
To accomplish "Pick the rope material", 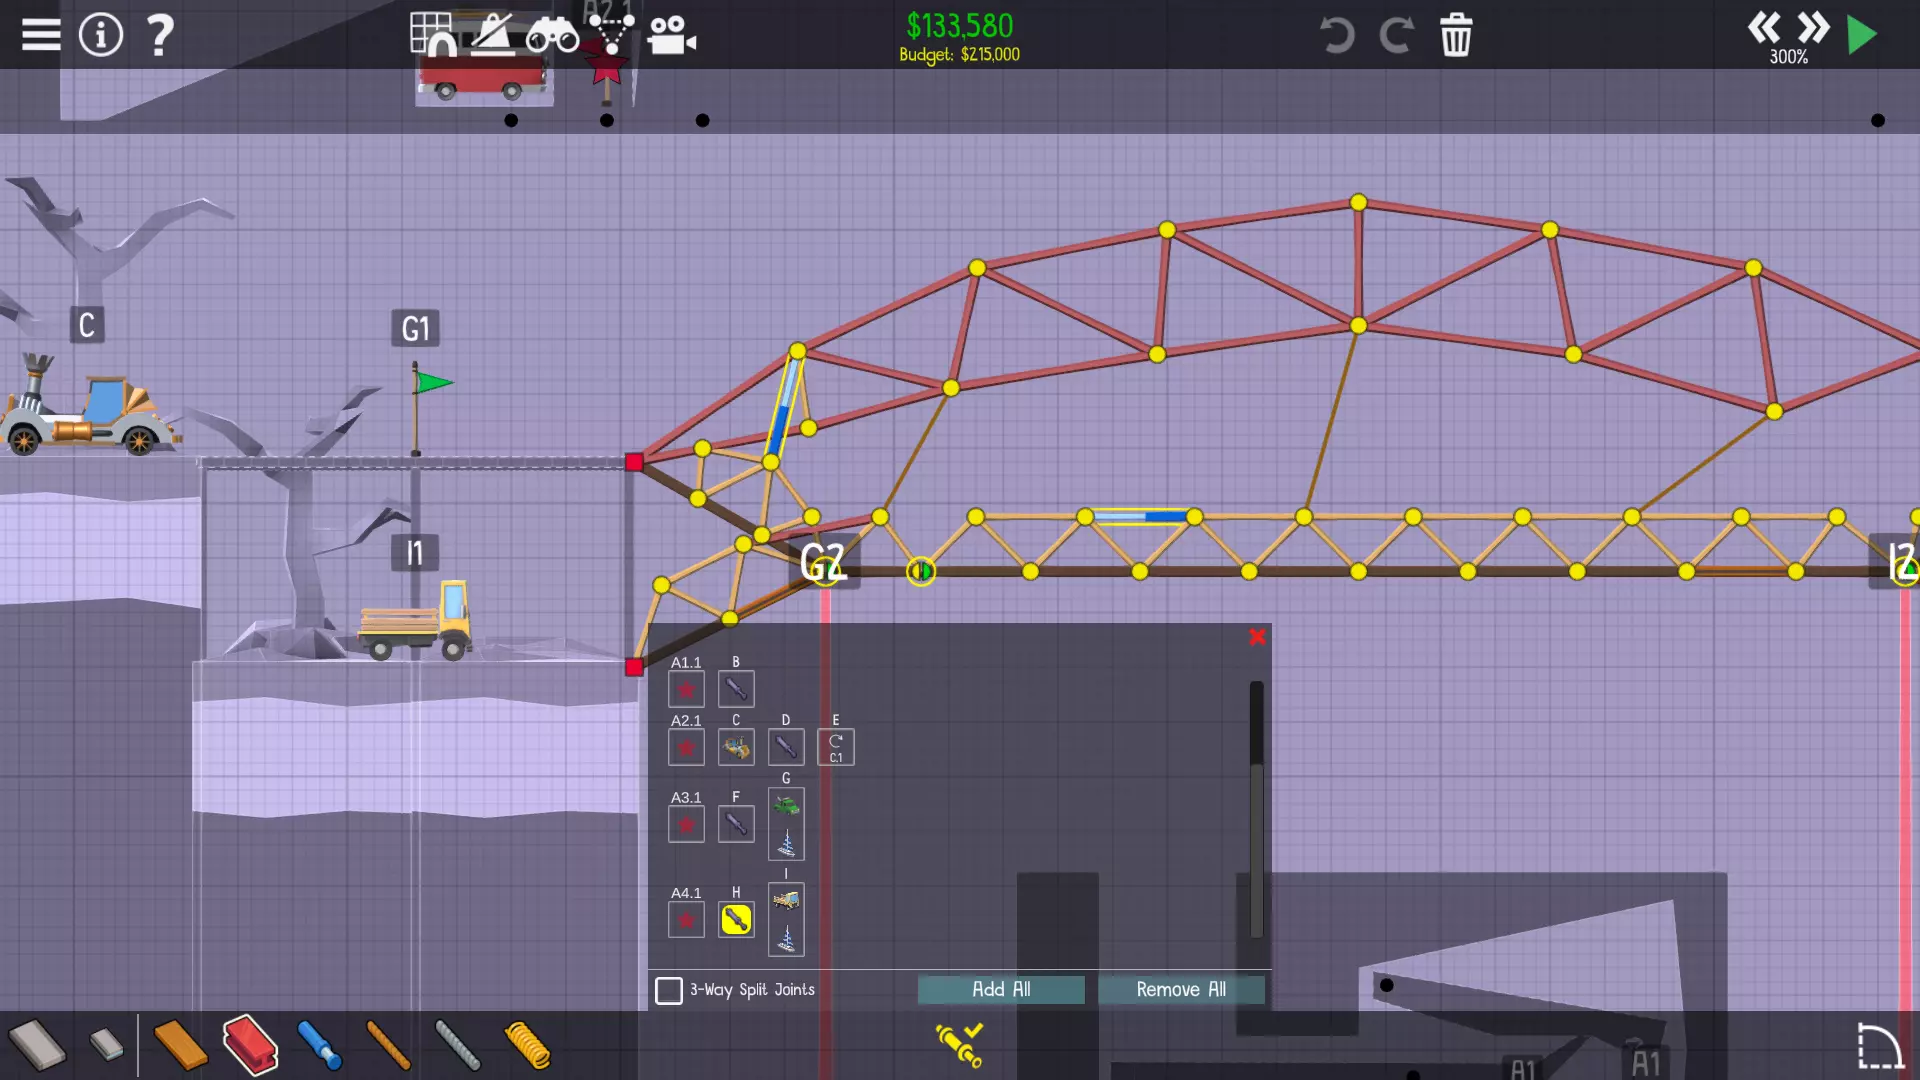I will click(x=388, y=1045).
